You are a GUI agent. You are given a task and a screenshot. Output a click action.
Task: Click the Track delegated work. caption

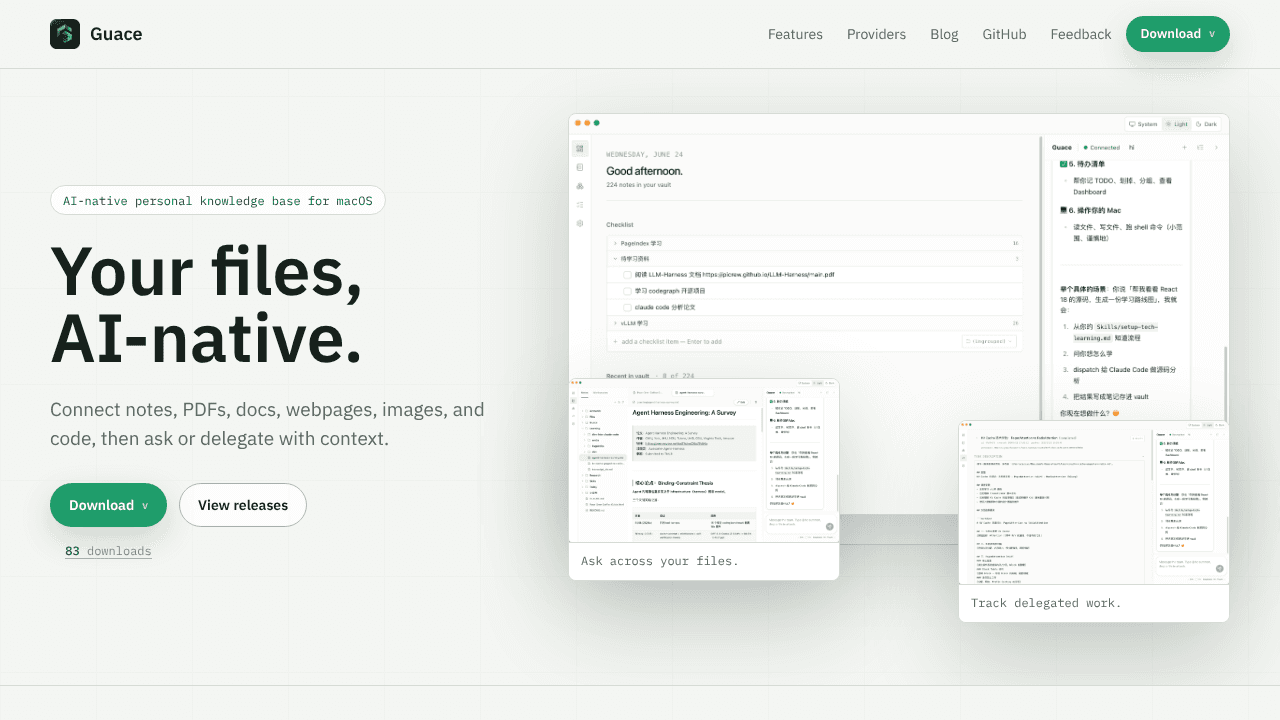click(x=1046, y=603)
